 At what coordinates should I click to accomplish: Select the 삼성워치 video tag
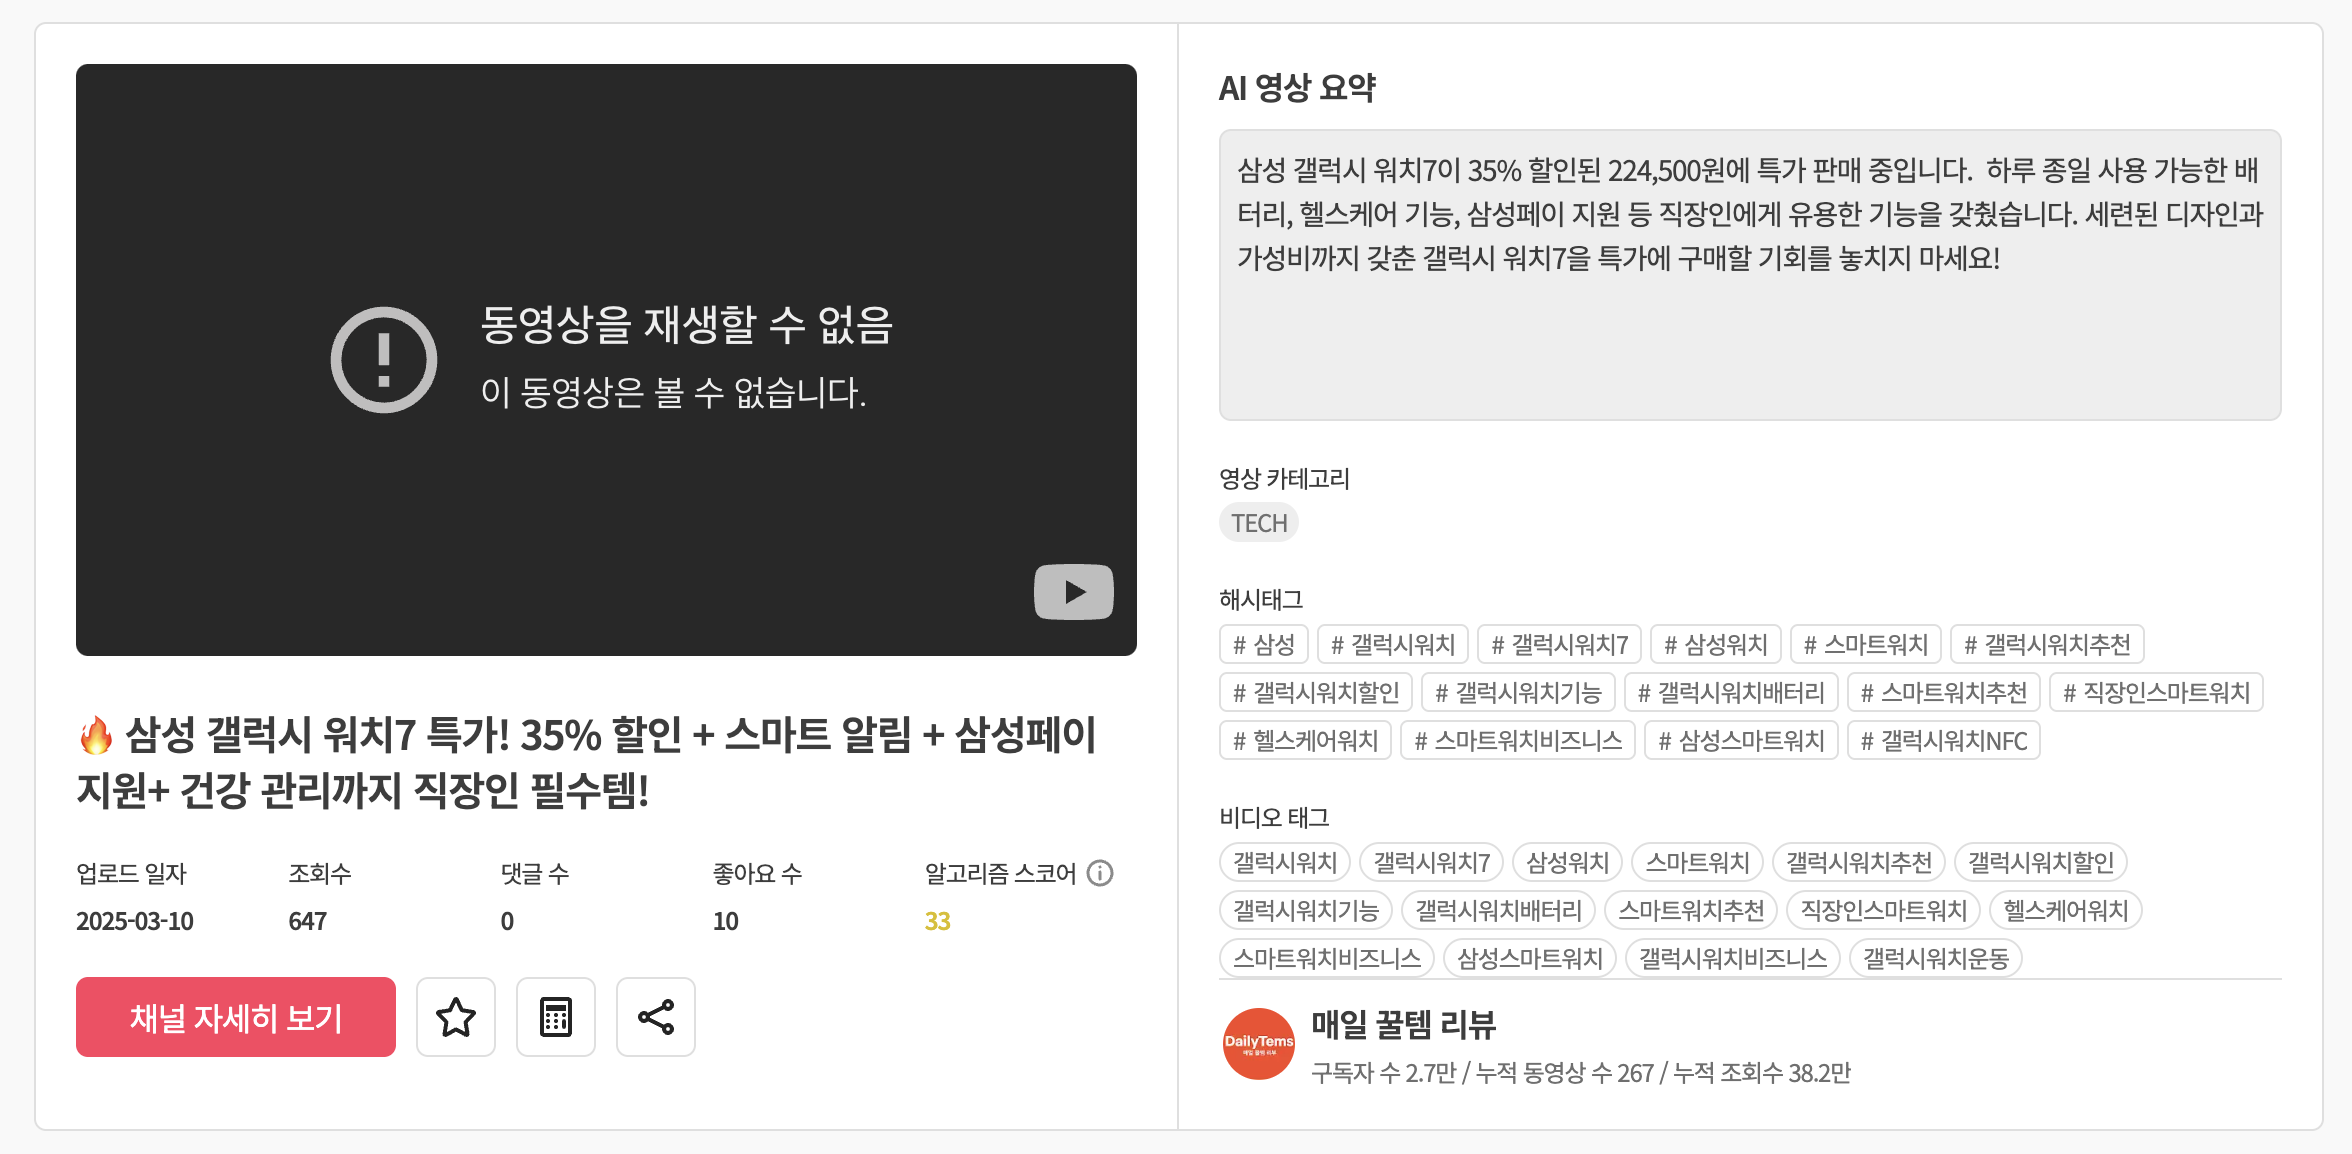(1567, 862)
